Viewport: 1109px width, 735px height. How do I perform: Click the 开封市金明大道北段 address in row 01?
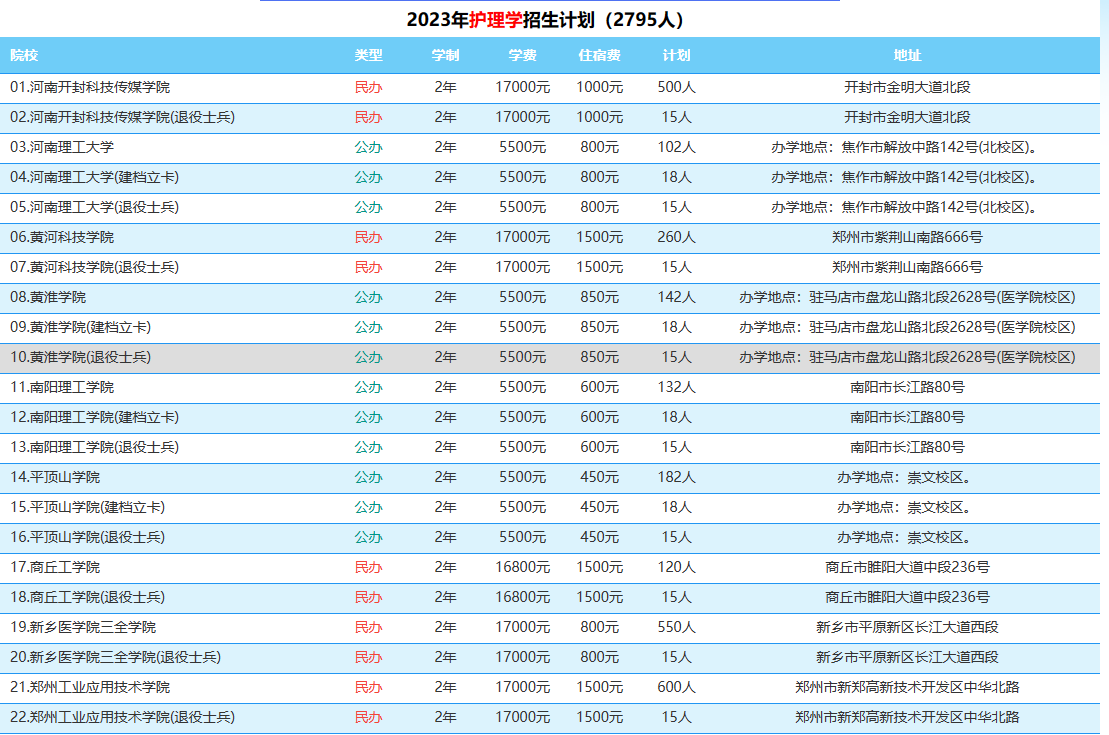[x=907, y=87]
